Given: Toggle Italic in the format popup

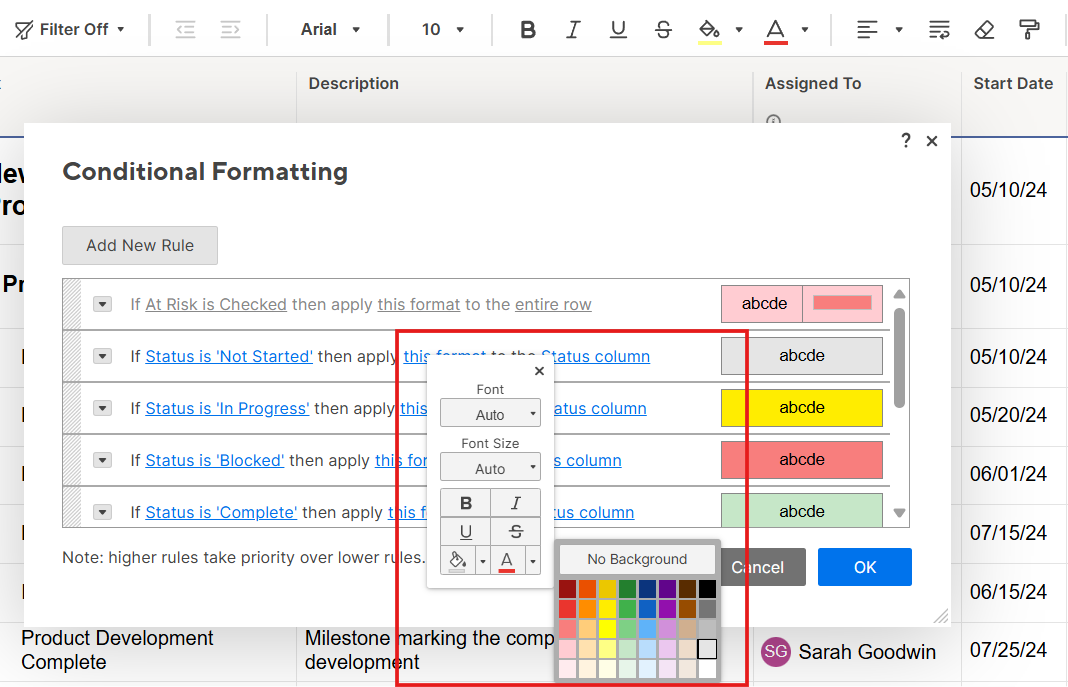Looking at the screenshot, I should point(515,503).
